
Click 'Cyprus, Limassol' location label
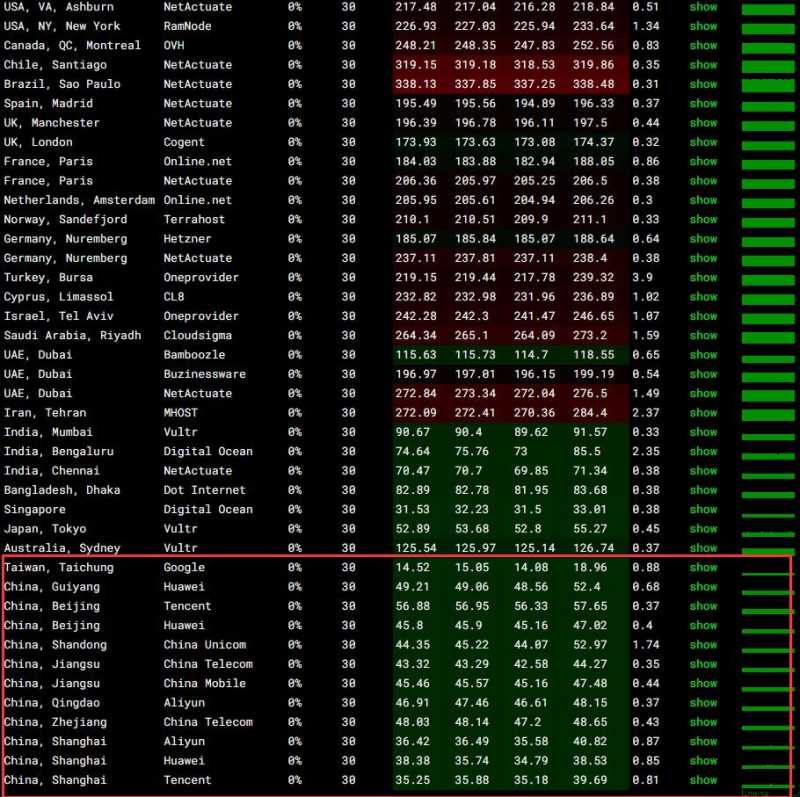59,297
